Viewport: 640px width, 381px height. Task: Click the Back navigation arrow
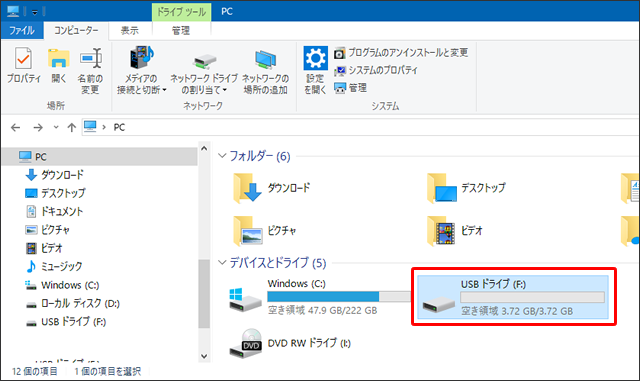16,127
